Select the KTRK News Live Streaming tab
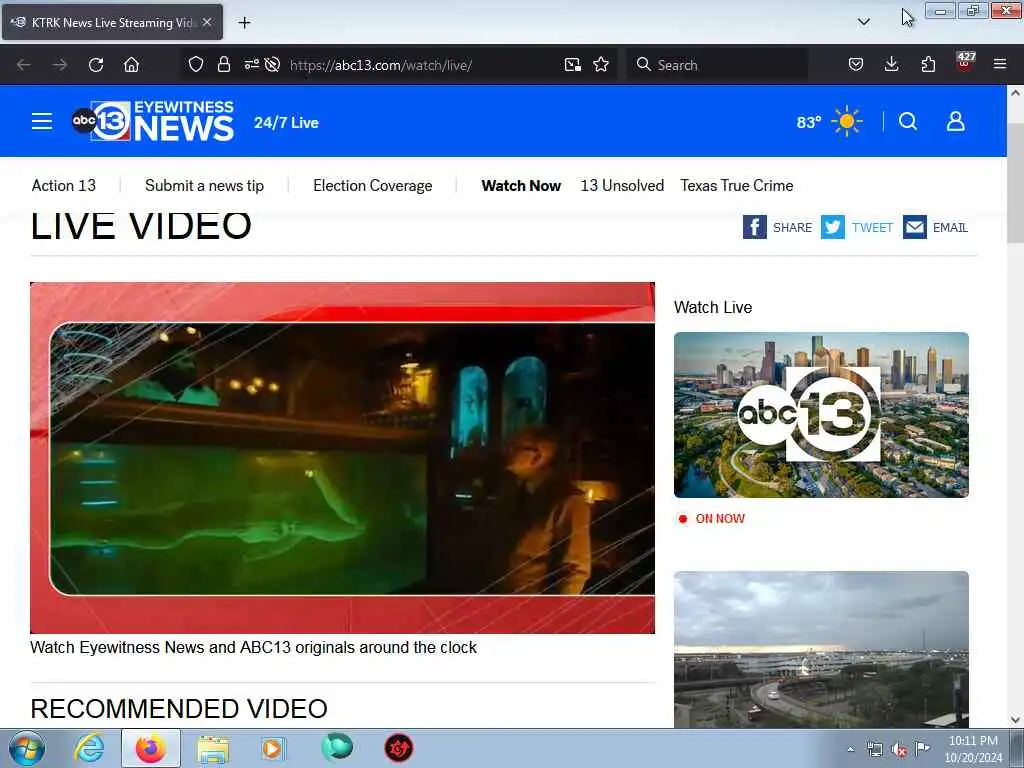Screen dimensions: 1024x768 point(112,22)
